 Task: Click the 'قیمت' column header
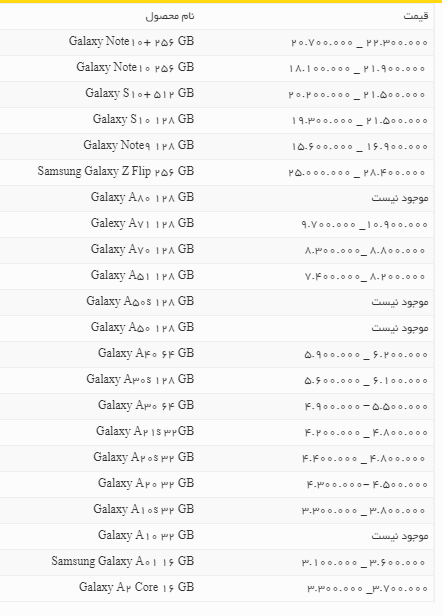point(416,16)
